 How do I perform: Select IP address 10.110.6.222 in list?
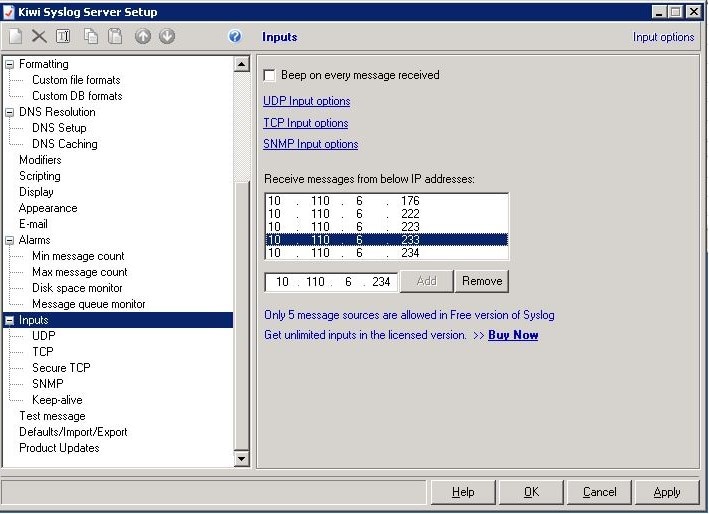[x=387, y=213]
